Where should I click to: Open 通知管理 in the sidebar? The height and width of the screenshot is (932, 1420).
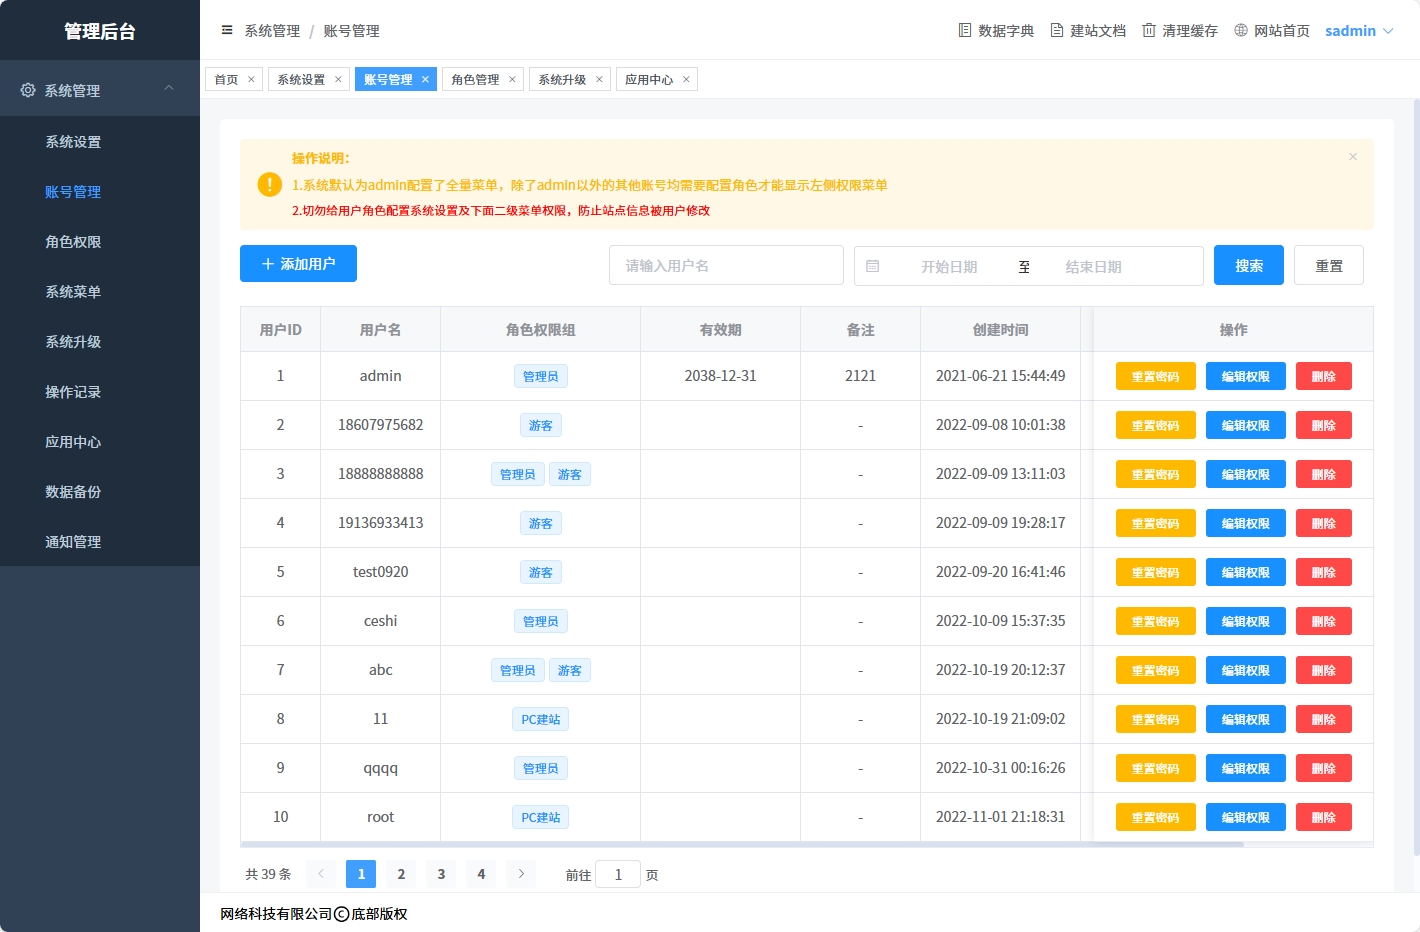100,542
